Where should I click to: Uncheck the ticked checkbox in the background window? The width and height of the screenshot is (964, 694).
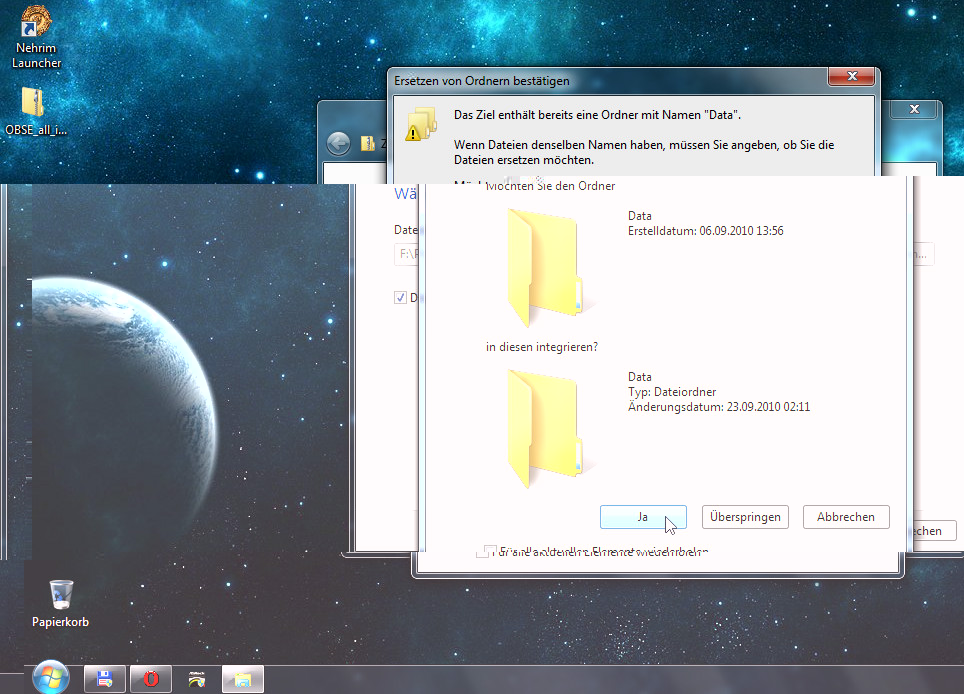(401, 297)
